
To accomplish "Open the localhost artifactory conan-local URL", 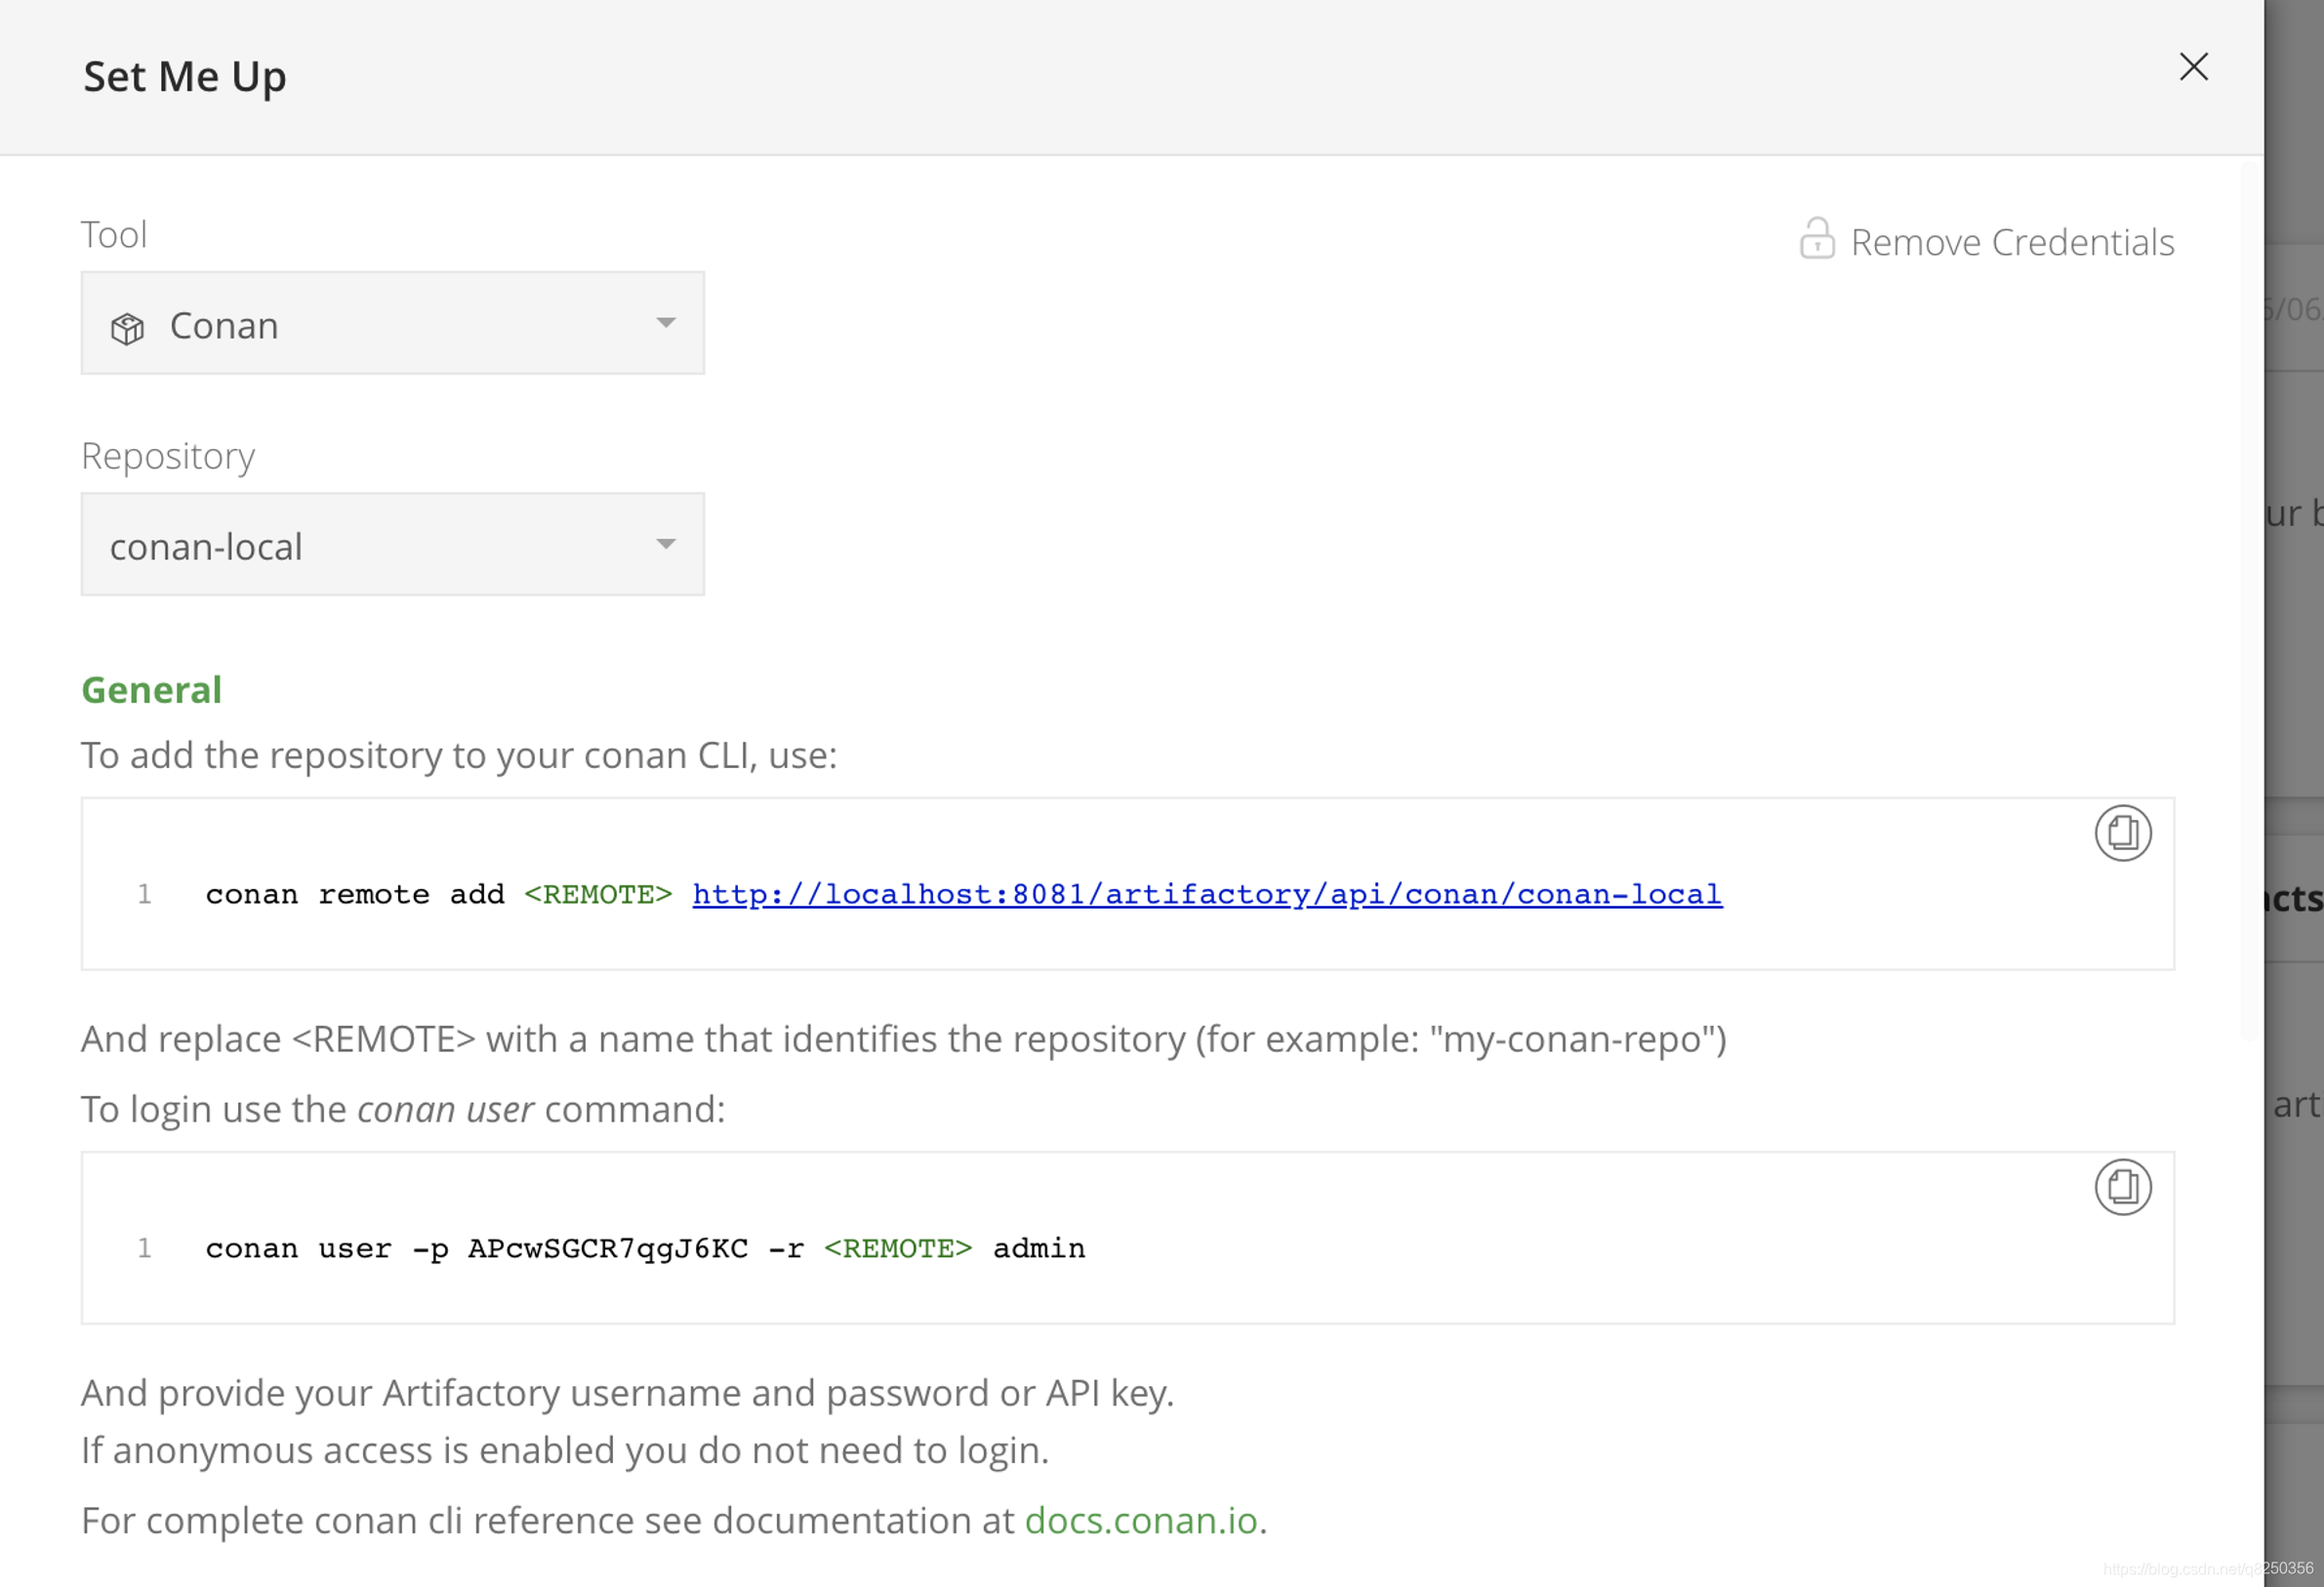I will pos(1207,894).
